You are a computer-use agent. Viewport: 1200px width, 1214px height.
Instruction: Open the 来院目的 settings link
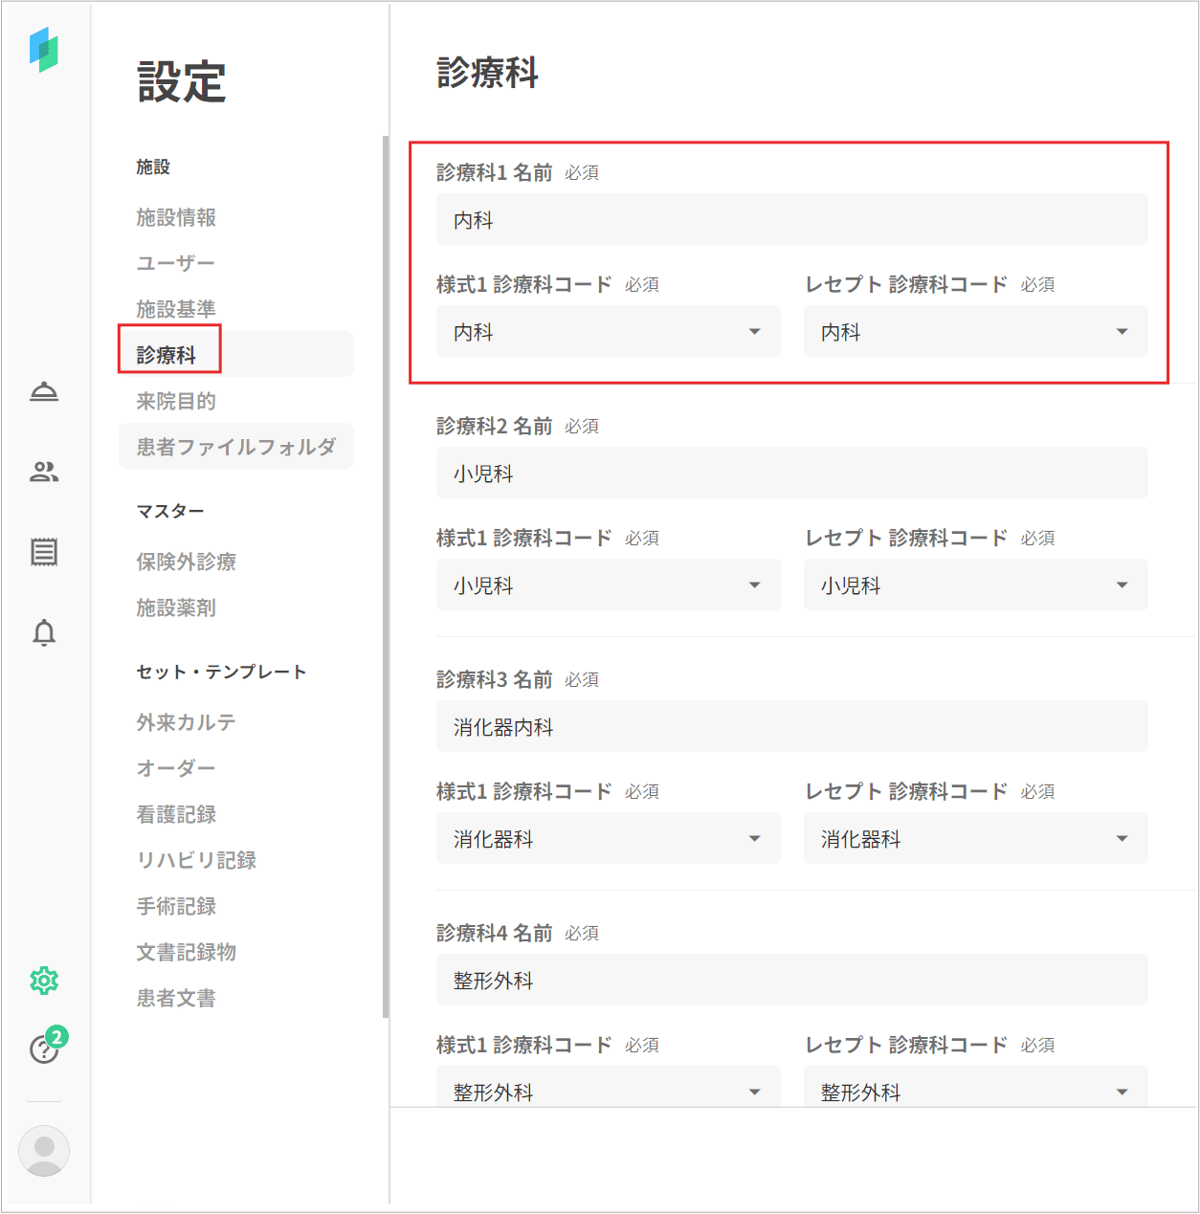pos(176,401)
